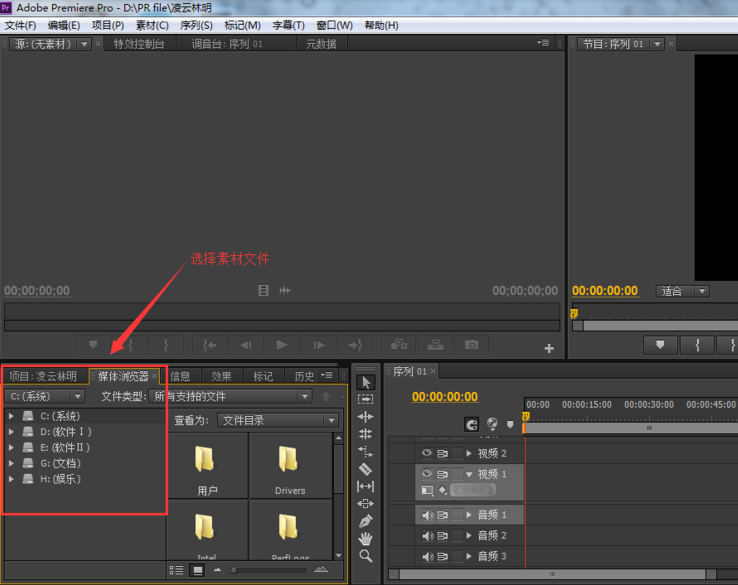
Task: Expand the 音频 1 track triangle
Action: [469, 515]
